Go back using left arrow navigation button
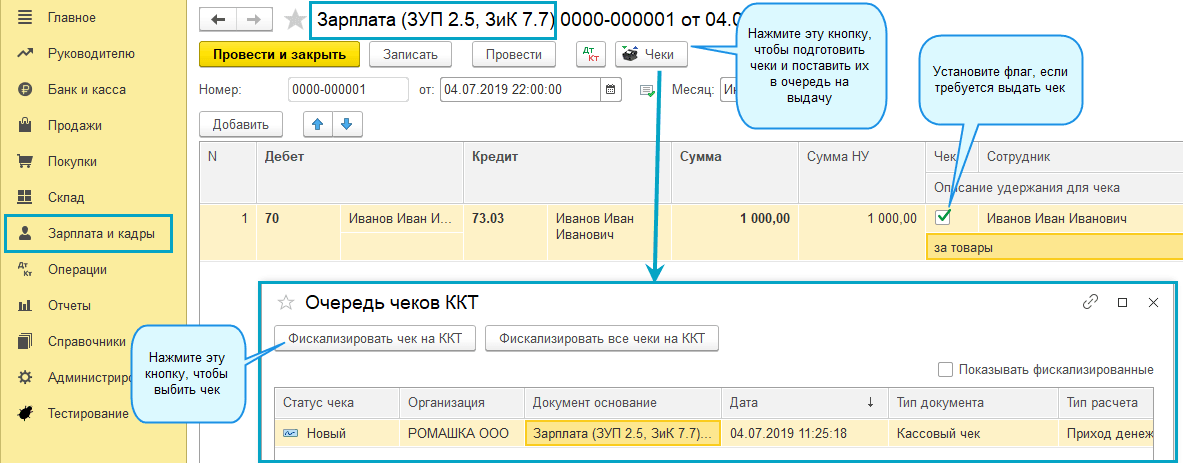 218,20
